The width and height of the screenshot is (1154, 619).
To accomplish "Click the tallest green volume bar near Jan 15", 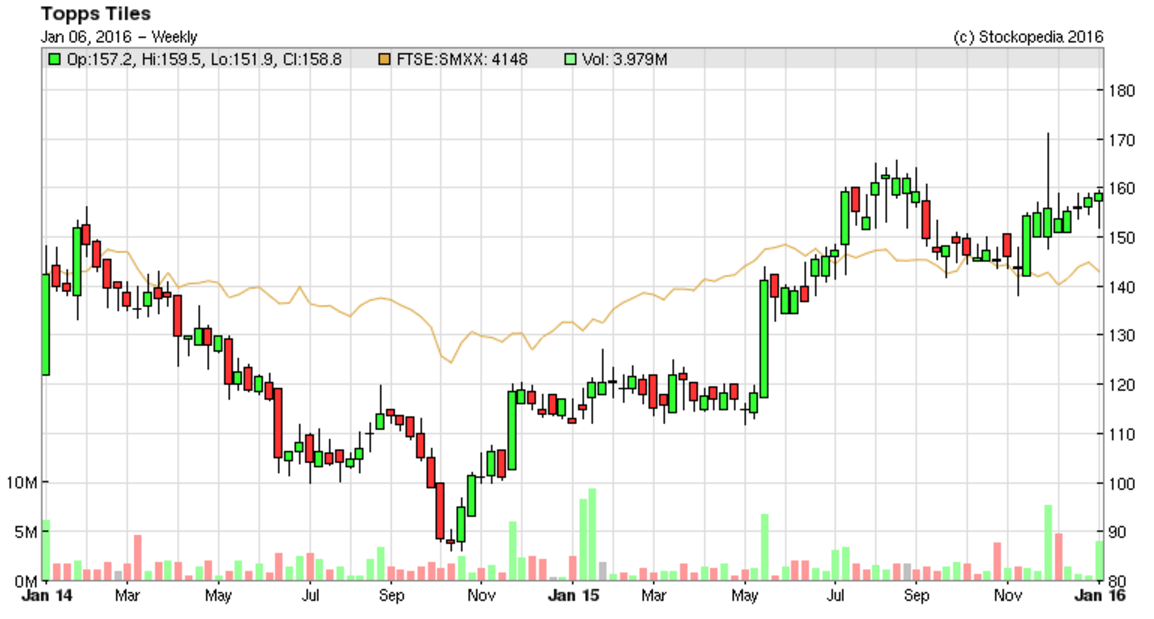I will click(592, 534).
